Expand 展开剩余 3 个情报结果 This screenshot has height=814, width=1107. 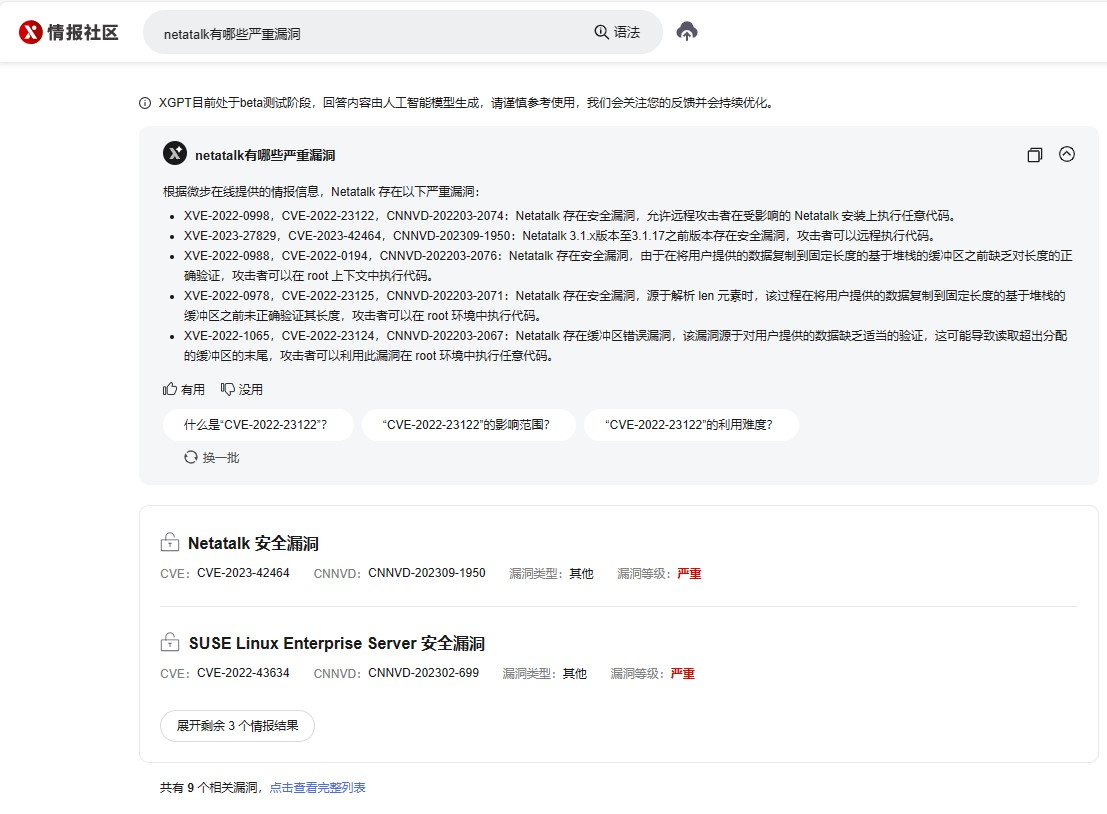[x=237, y=726]
